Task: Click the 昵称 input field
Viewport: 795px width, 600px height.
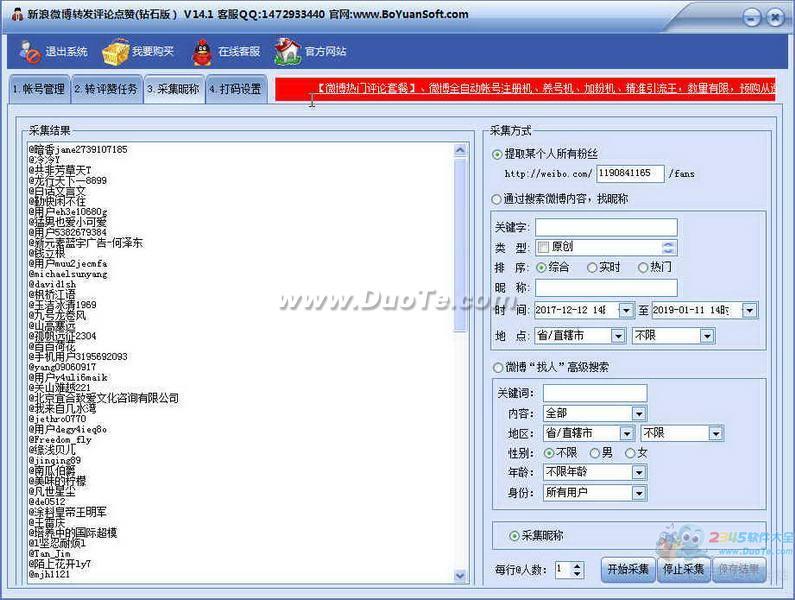Action: point(606,288)
